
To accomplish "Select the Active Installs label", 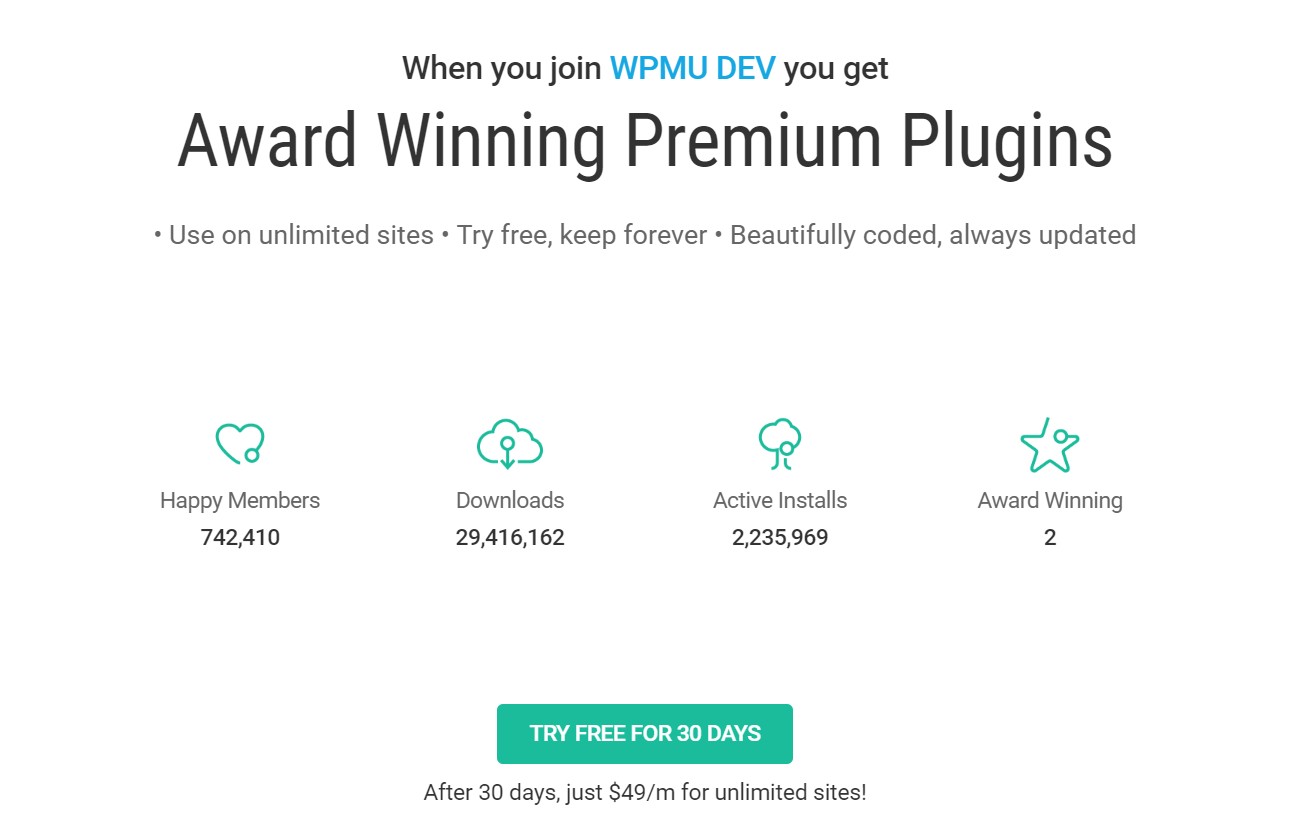I will 780,500.
